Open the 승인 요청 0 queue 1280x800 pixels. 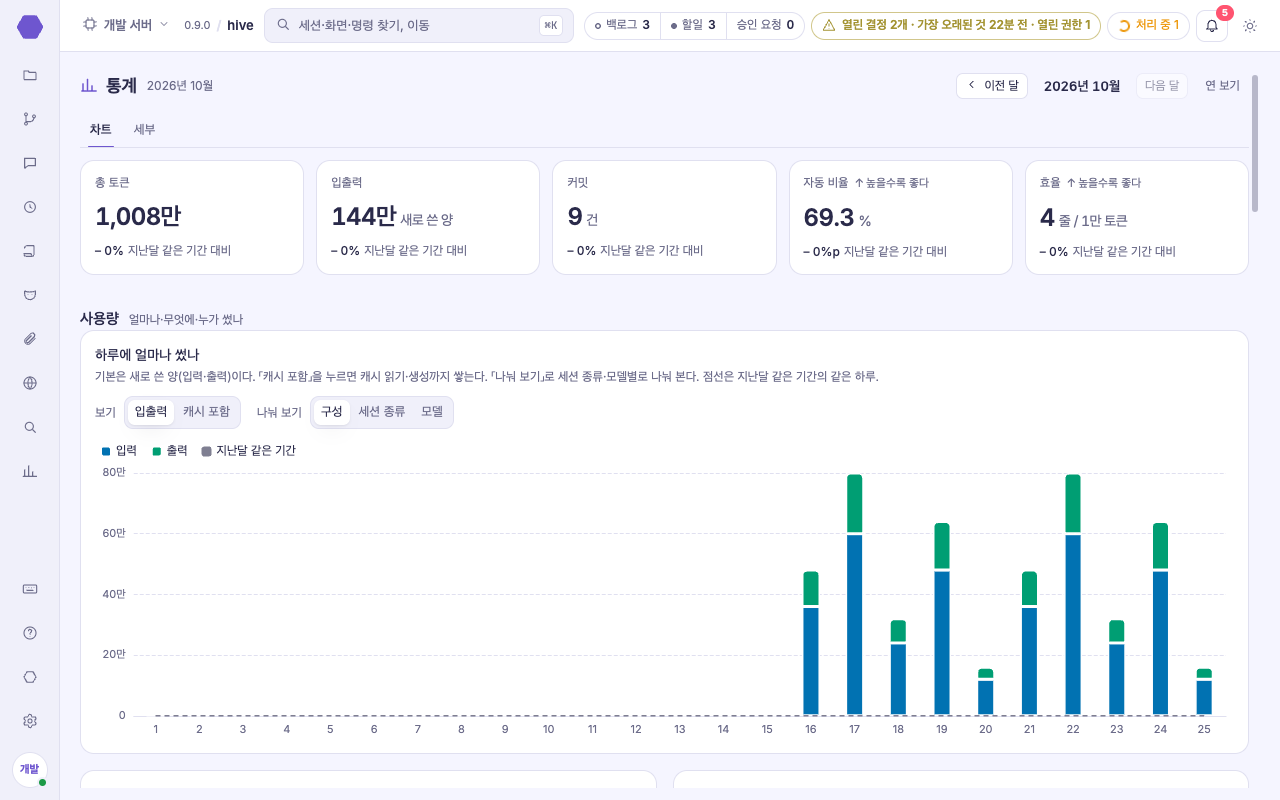[765, 25]
